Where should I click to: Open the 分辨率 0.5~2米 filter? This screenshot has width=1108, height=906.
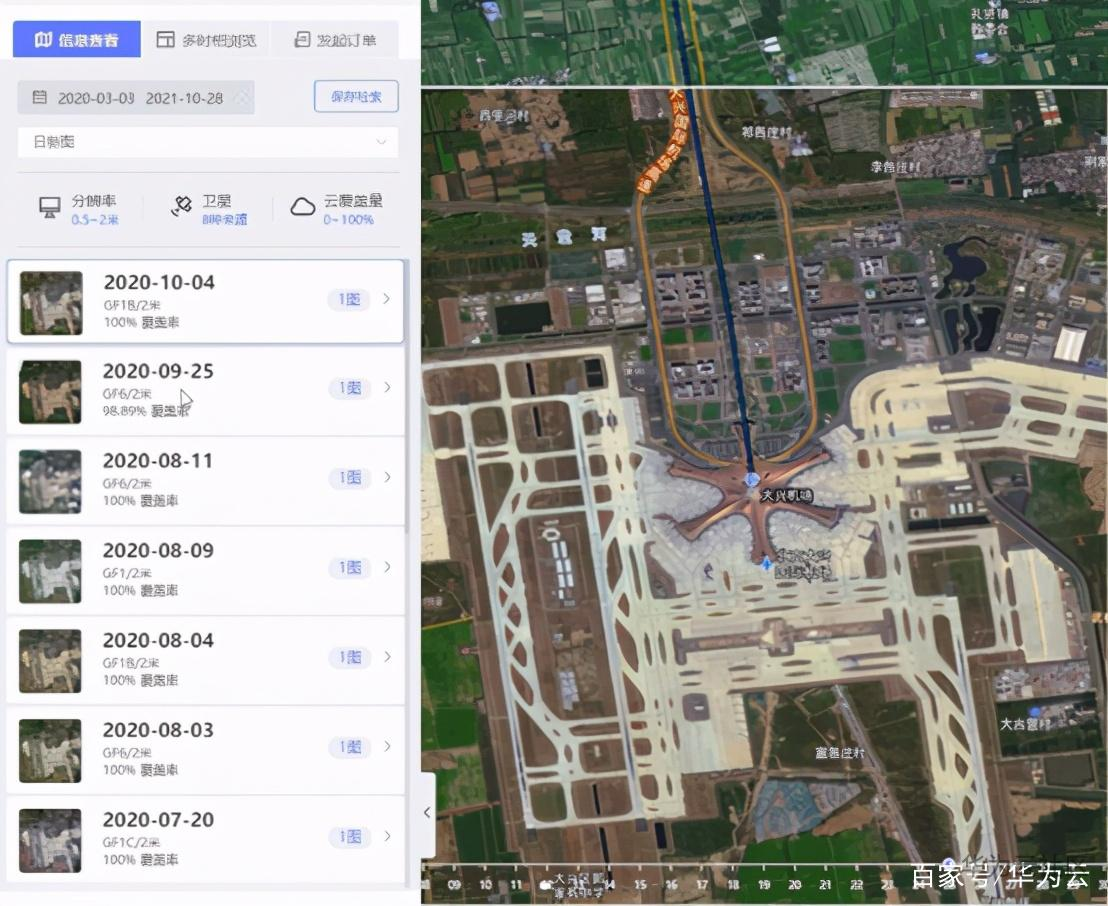[x=94, y=210]
